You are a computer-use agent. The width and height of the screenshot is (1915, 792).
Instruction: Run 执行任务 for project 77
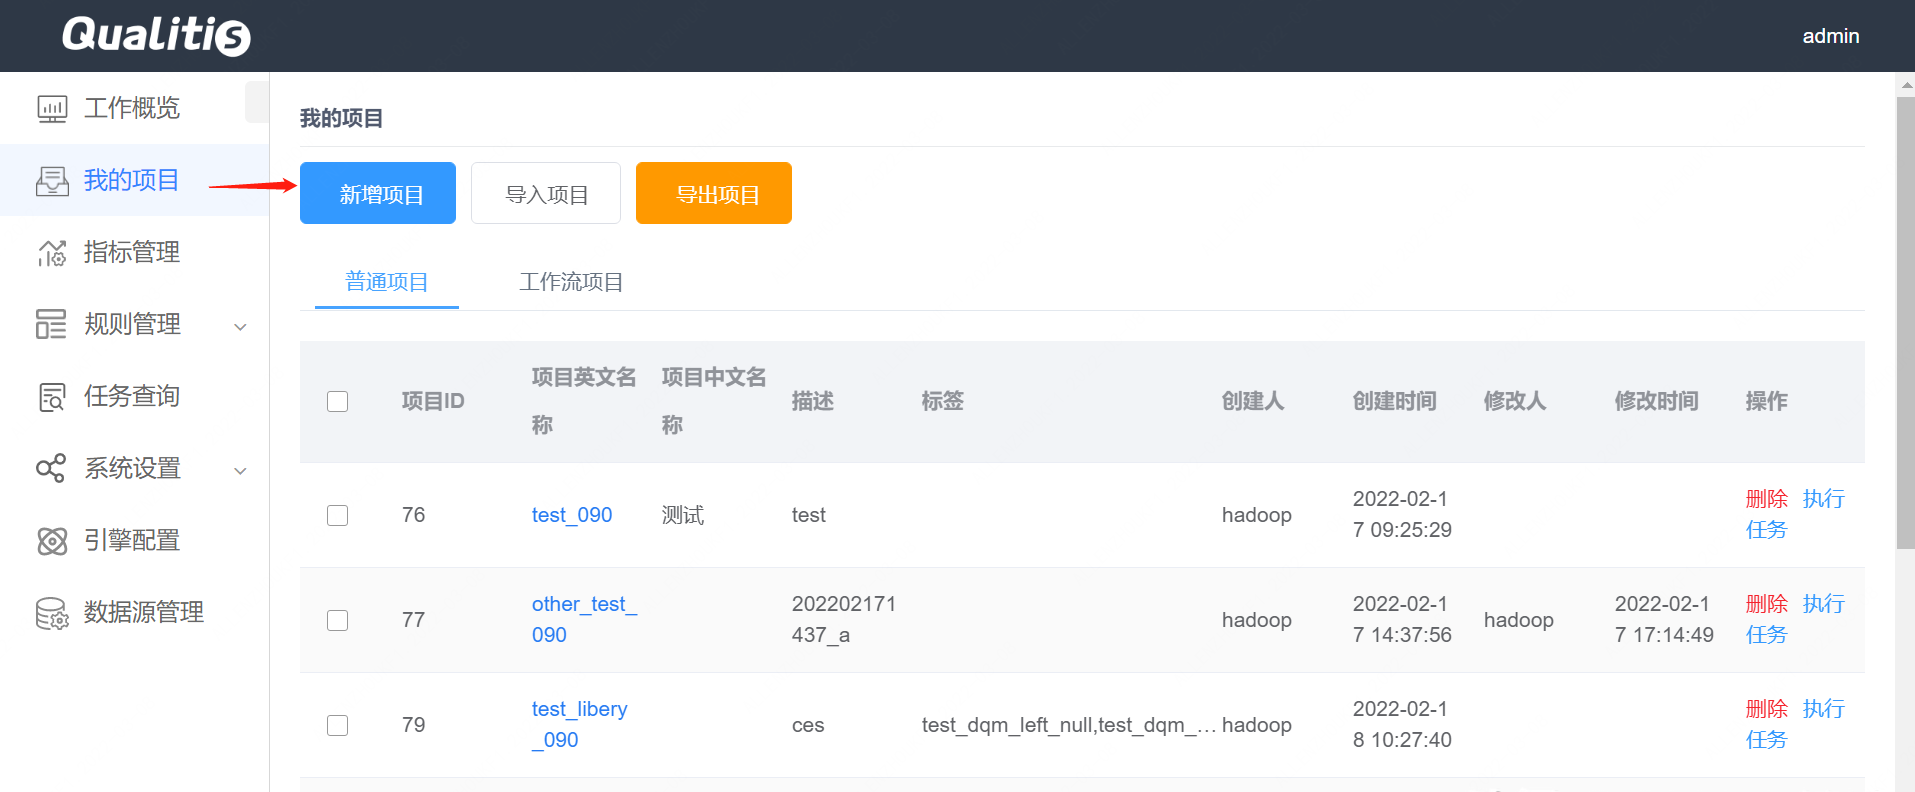(x=1823, y=604)
